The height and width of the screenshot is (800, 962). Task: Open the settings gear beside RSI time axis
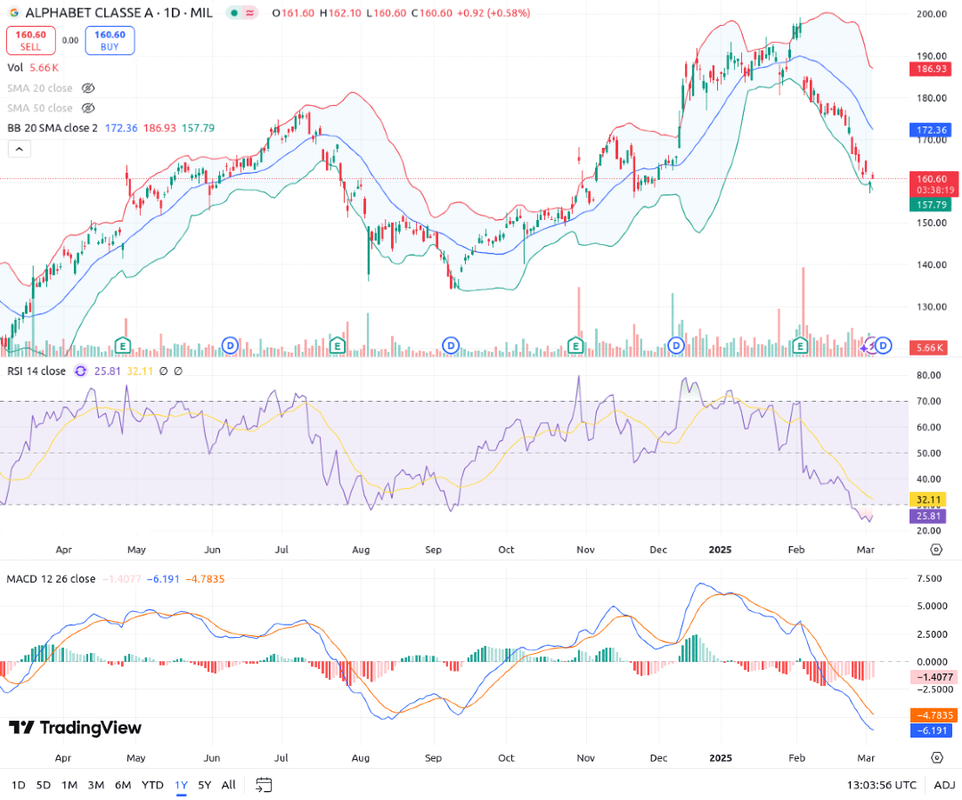point(936,549)
